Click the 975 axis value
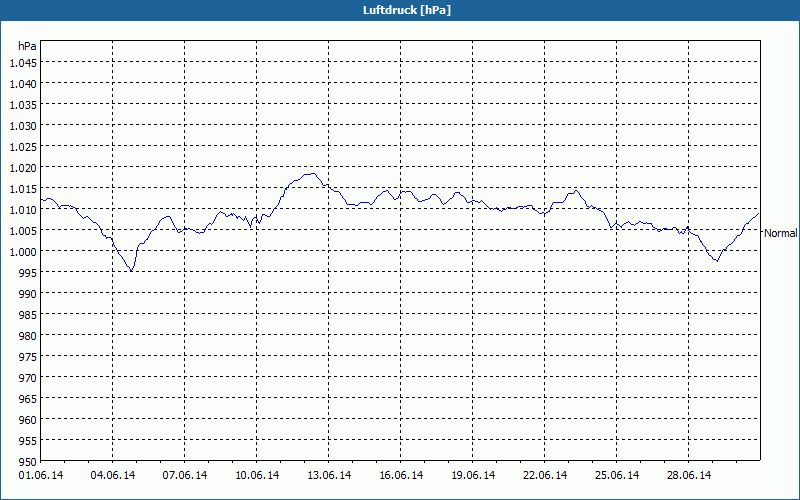Image resolution: width=800 pixels, height=500 pixels. click(29, 357)
